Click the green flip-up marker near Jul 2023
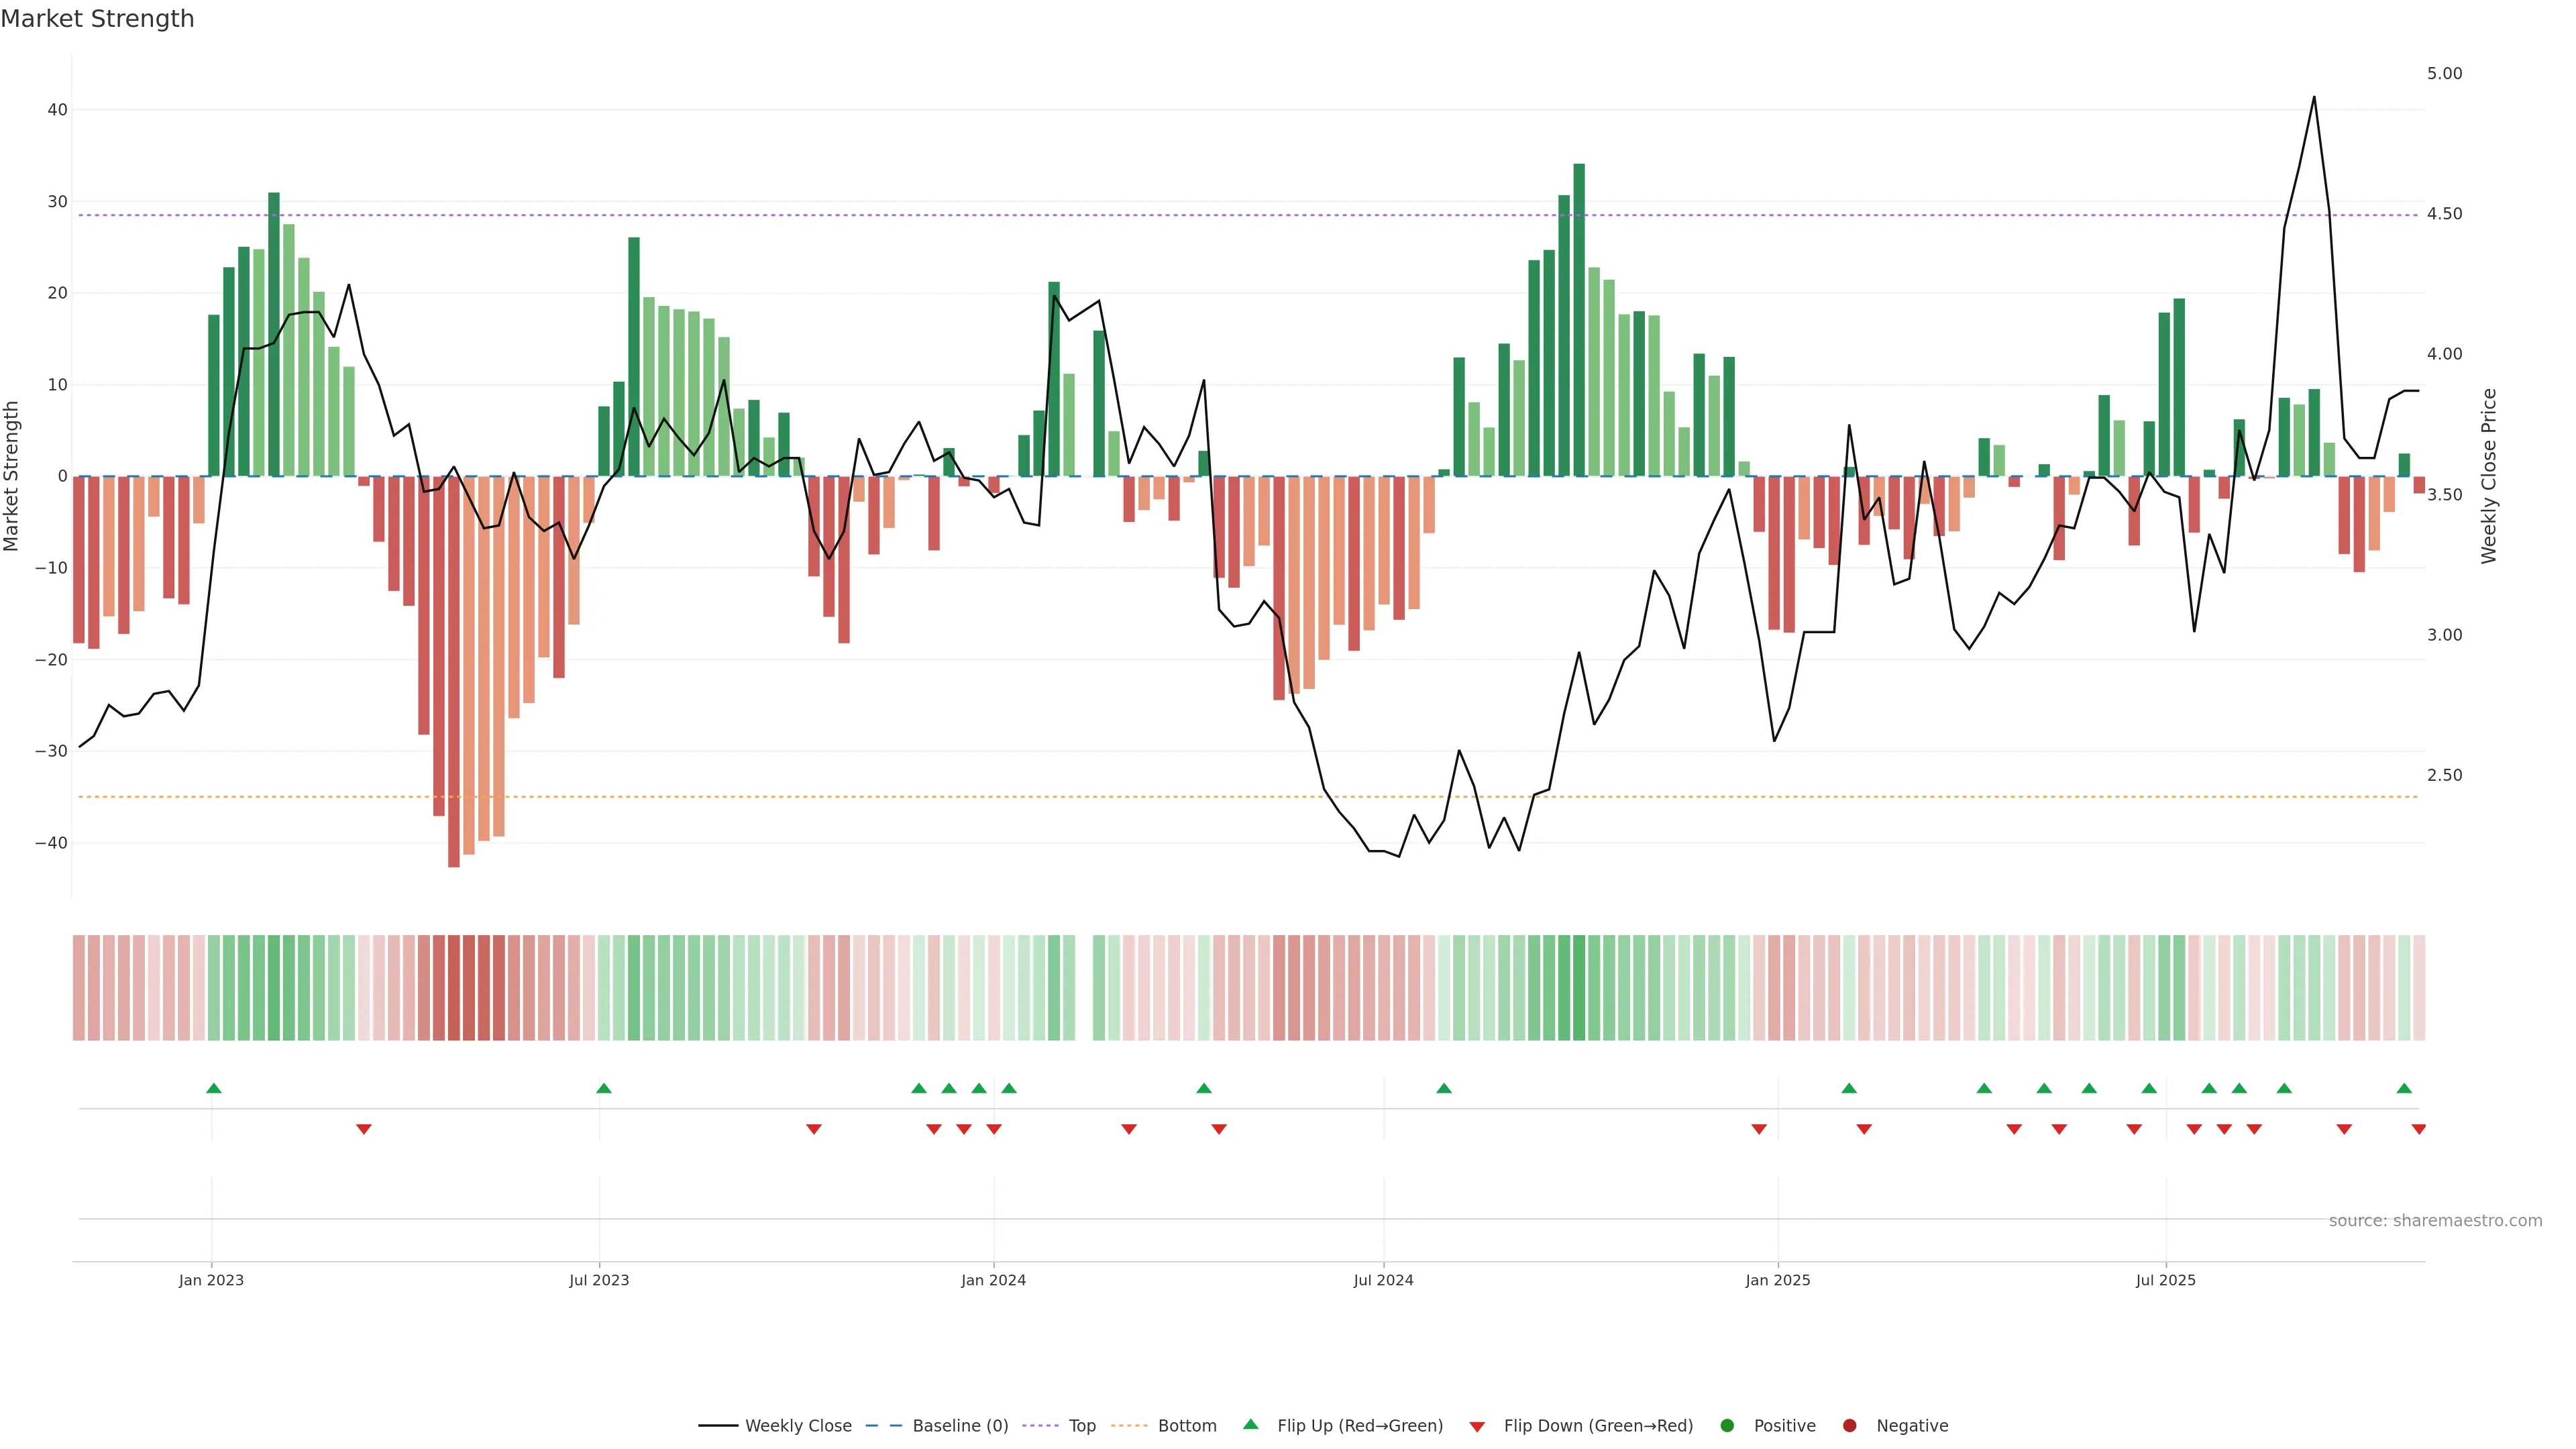The height and width of the screenshot is (1449, 2576). tap(603, 1088)
